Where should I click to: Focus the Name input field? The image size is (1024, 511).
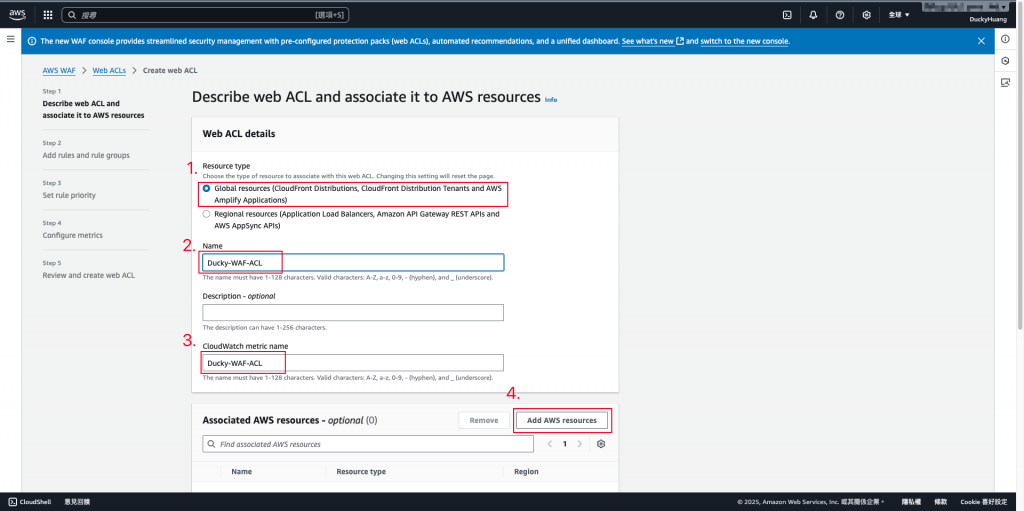(x=353, y=263)
